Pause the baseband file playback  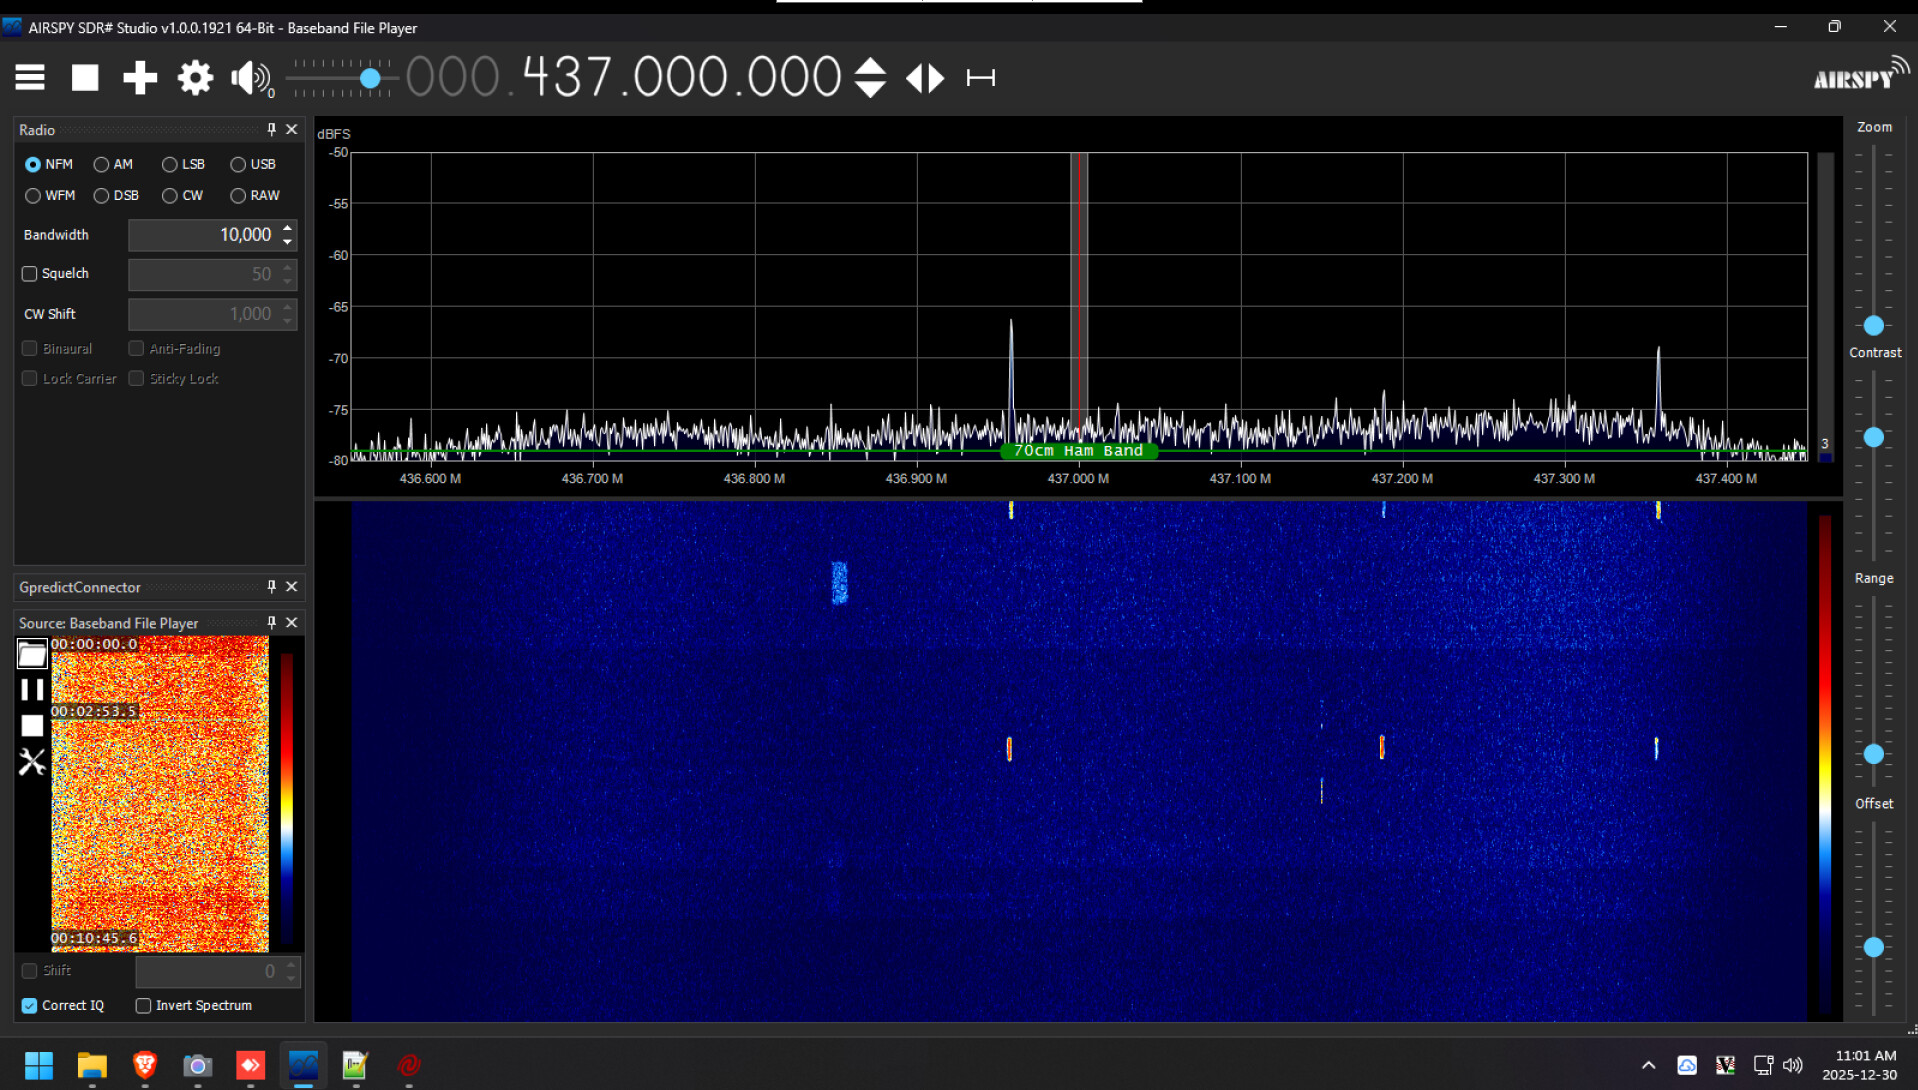[32, 690]
